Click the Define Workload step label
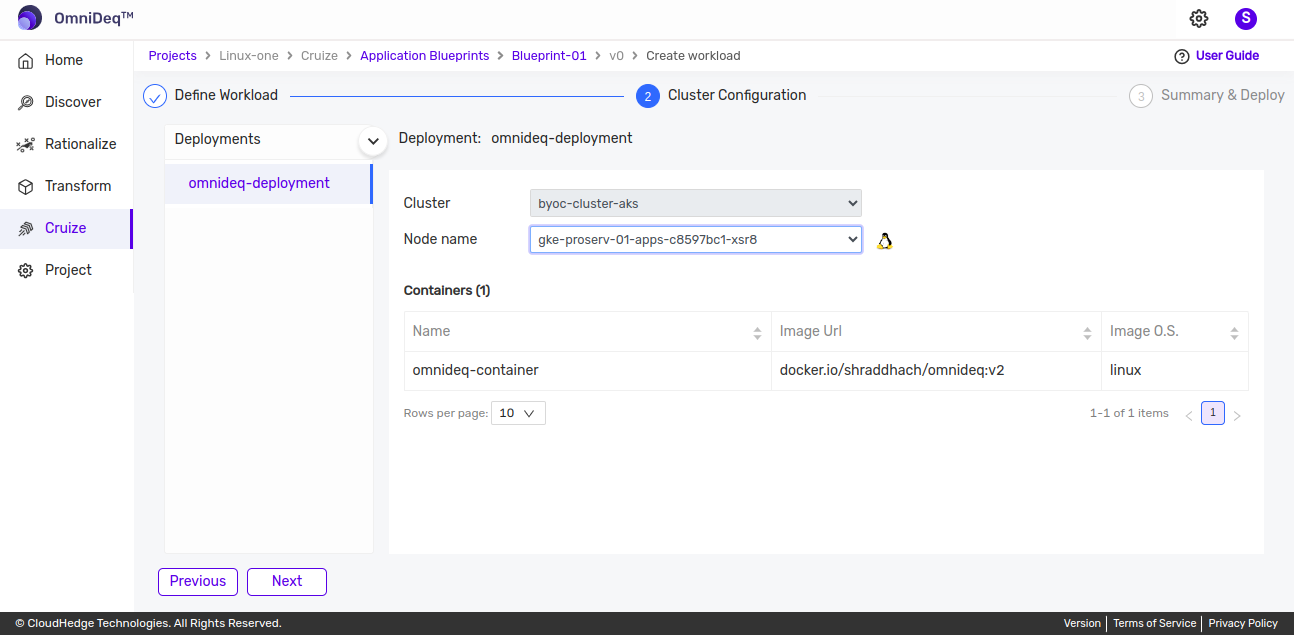 point(226,95)
